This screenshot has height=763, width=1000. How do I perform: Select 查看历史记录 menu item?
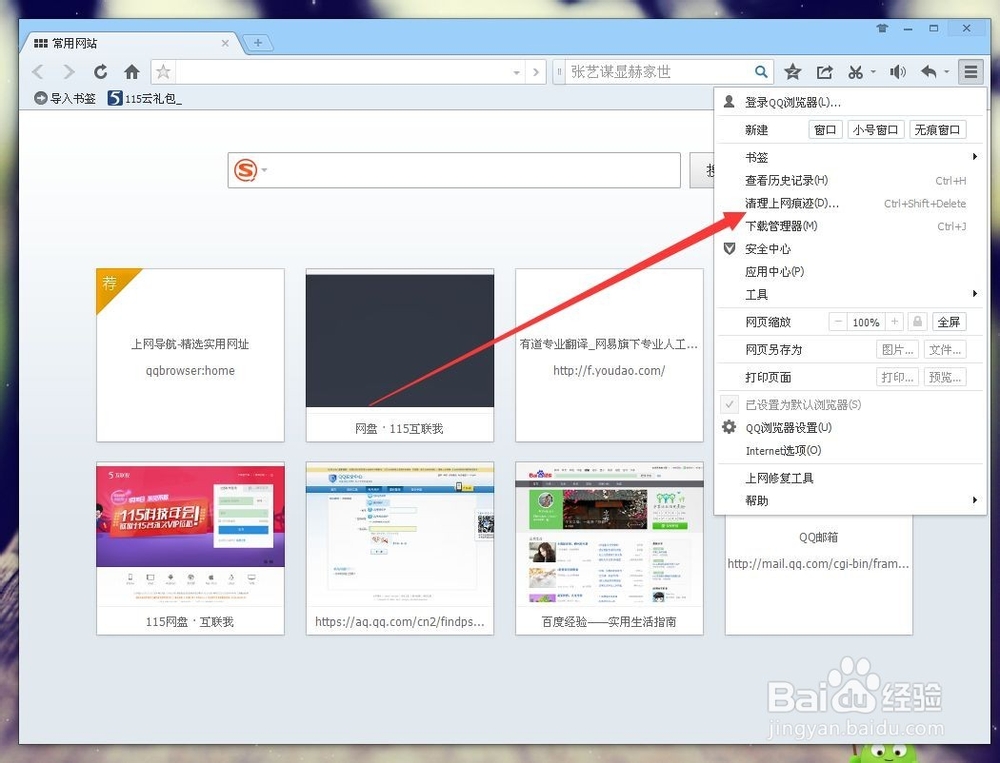tap(851, 181)
